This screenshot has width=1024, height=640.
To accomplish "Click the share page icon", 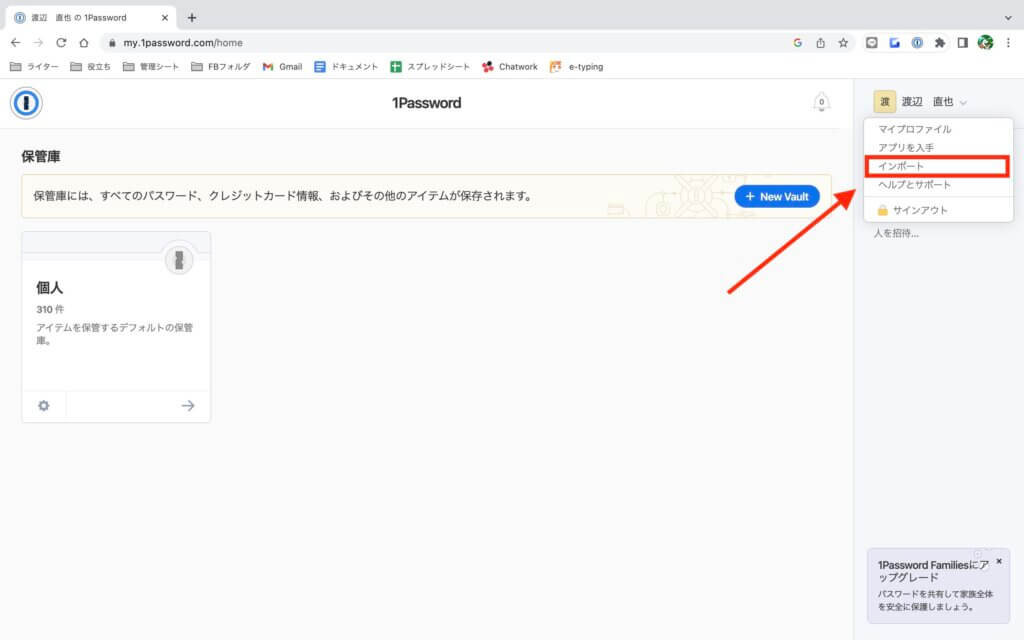I will 820,42.
